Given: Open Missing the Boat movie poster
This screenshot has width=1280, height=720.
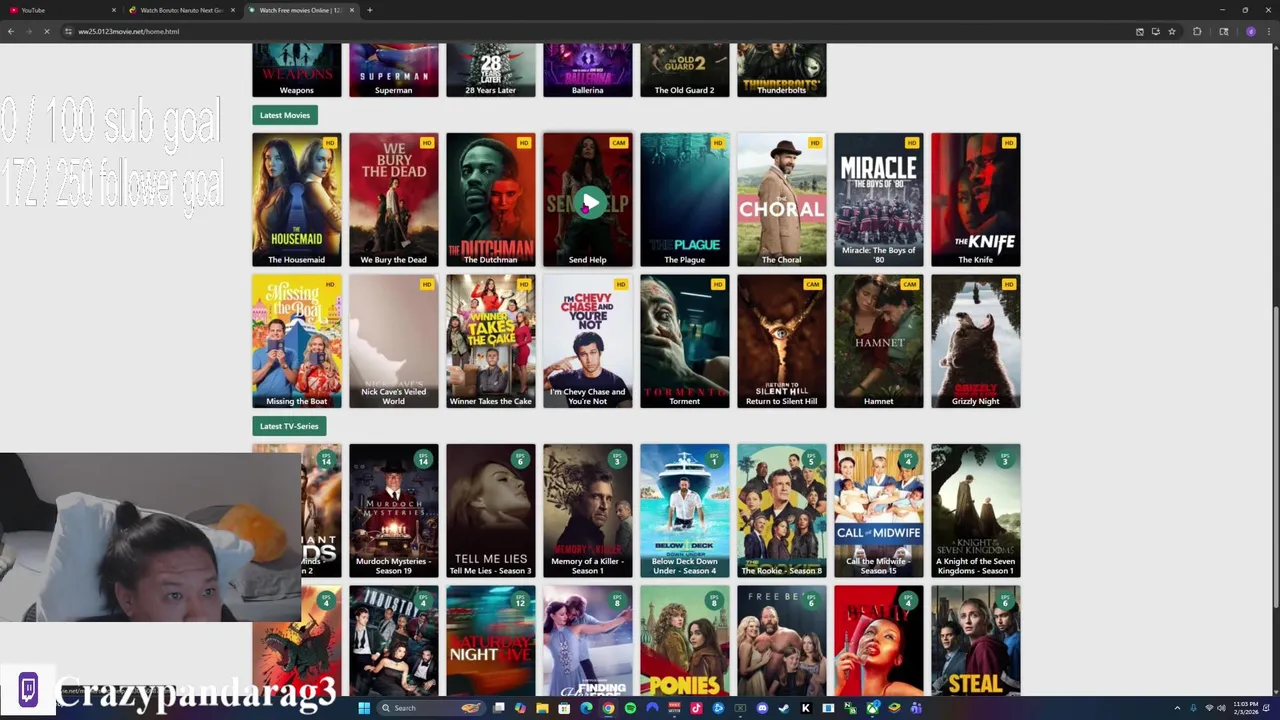Looking at the screenshot, I should coord(297,341).
